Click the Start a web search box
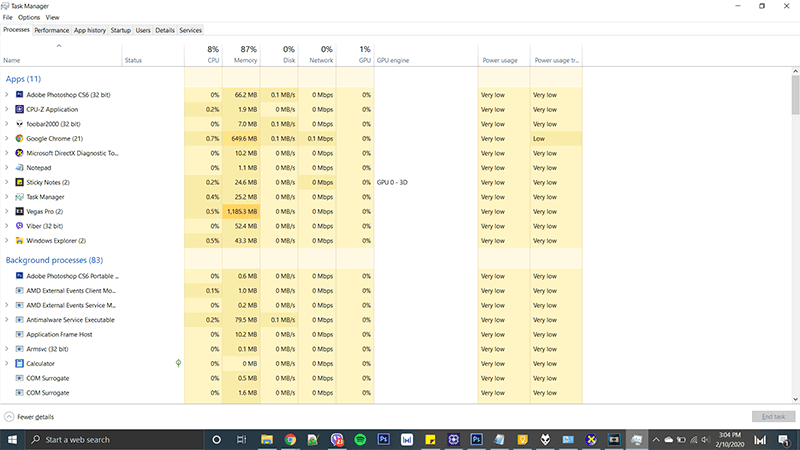 pos(114,439)
